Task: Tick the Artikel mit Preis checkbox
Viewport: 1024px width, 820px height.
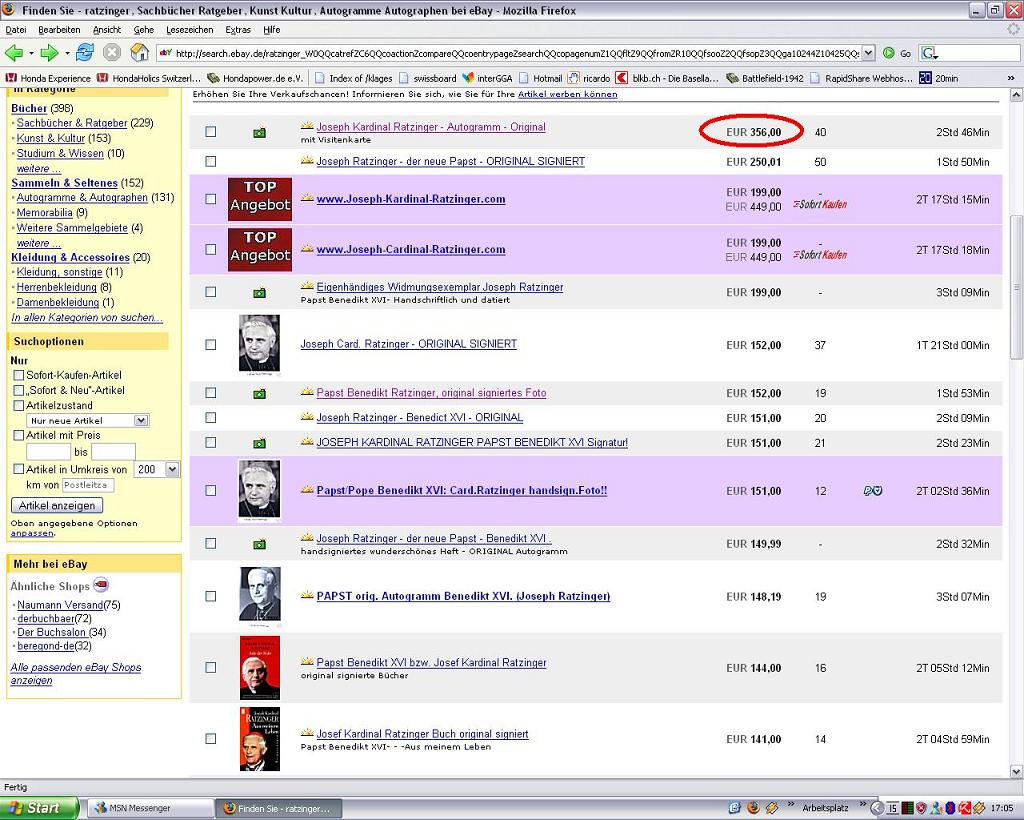Action: [x=19, y=436]
